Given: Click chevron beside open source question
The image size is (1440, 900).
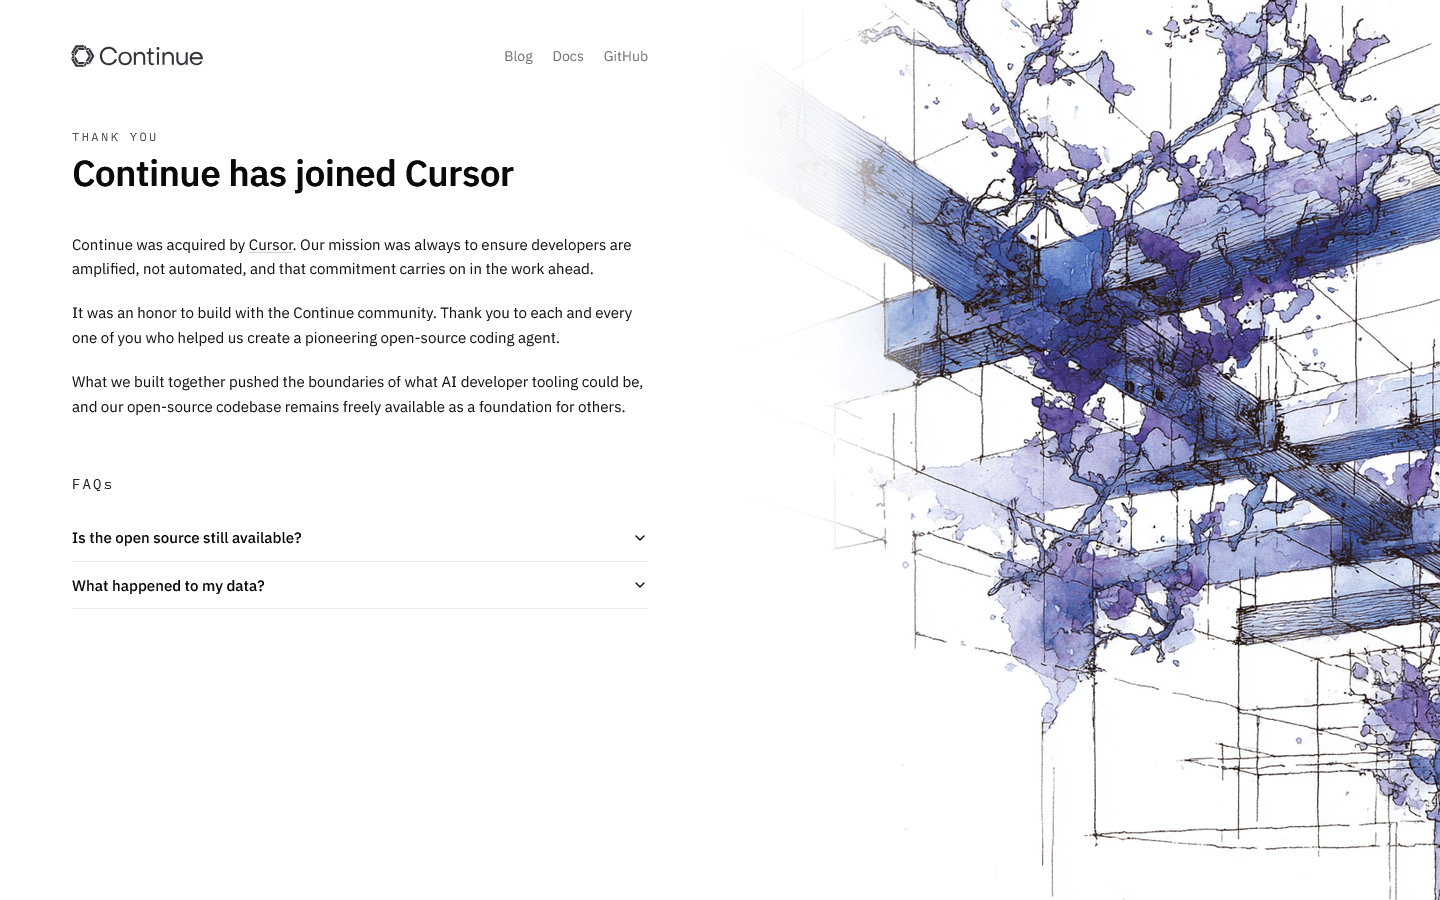Looking at the screenshot, I should (x=640, y=538).
